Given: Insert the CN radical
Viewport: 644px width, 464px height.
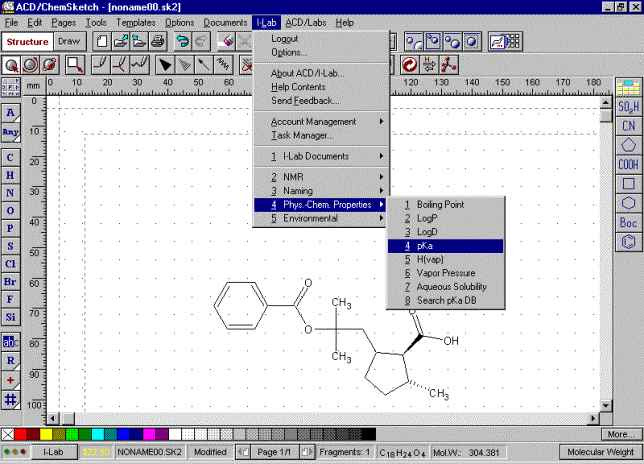Looking at the screenshot, I should click(x=628, y=126).
